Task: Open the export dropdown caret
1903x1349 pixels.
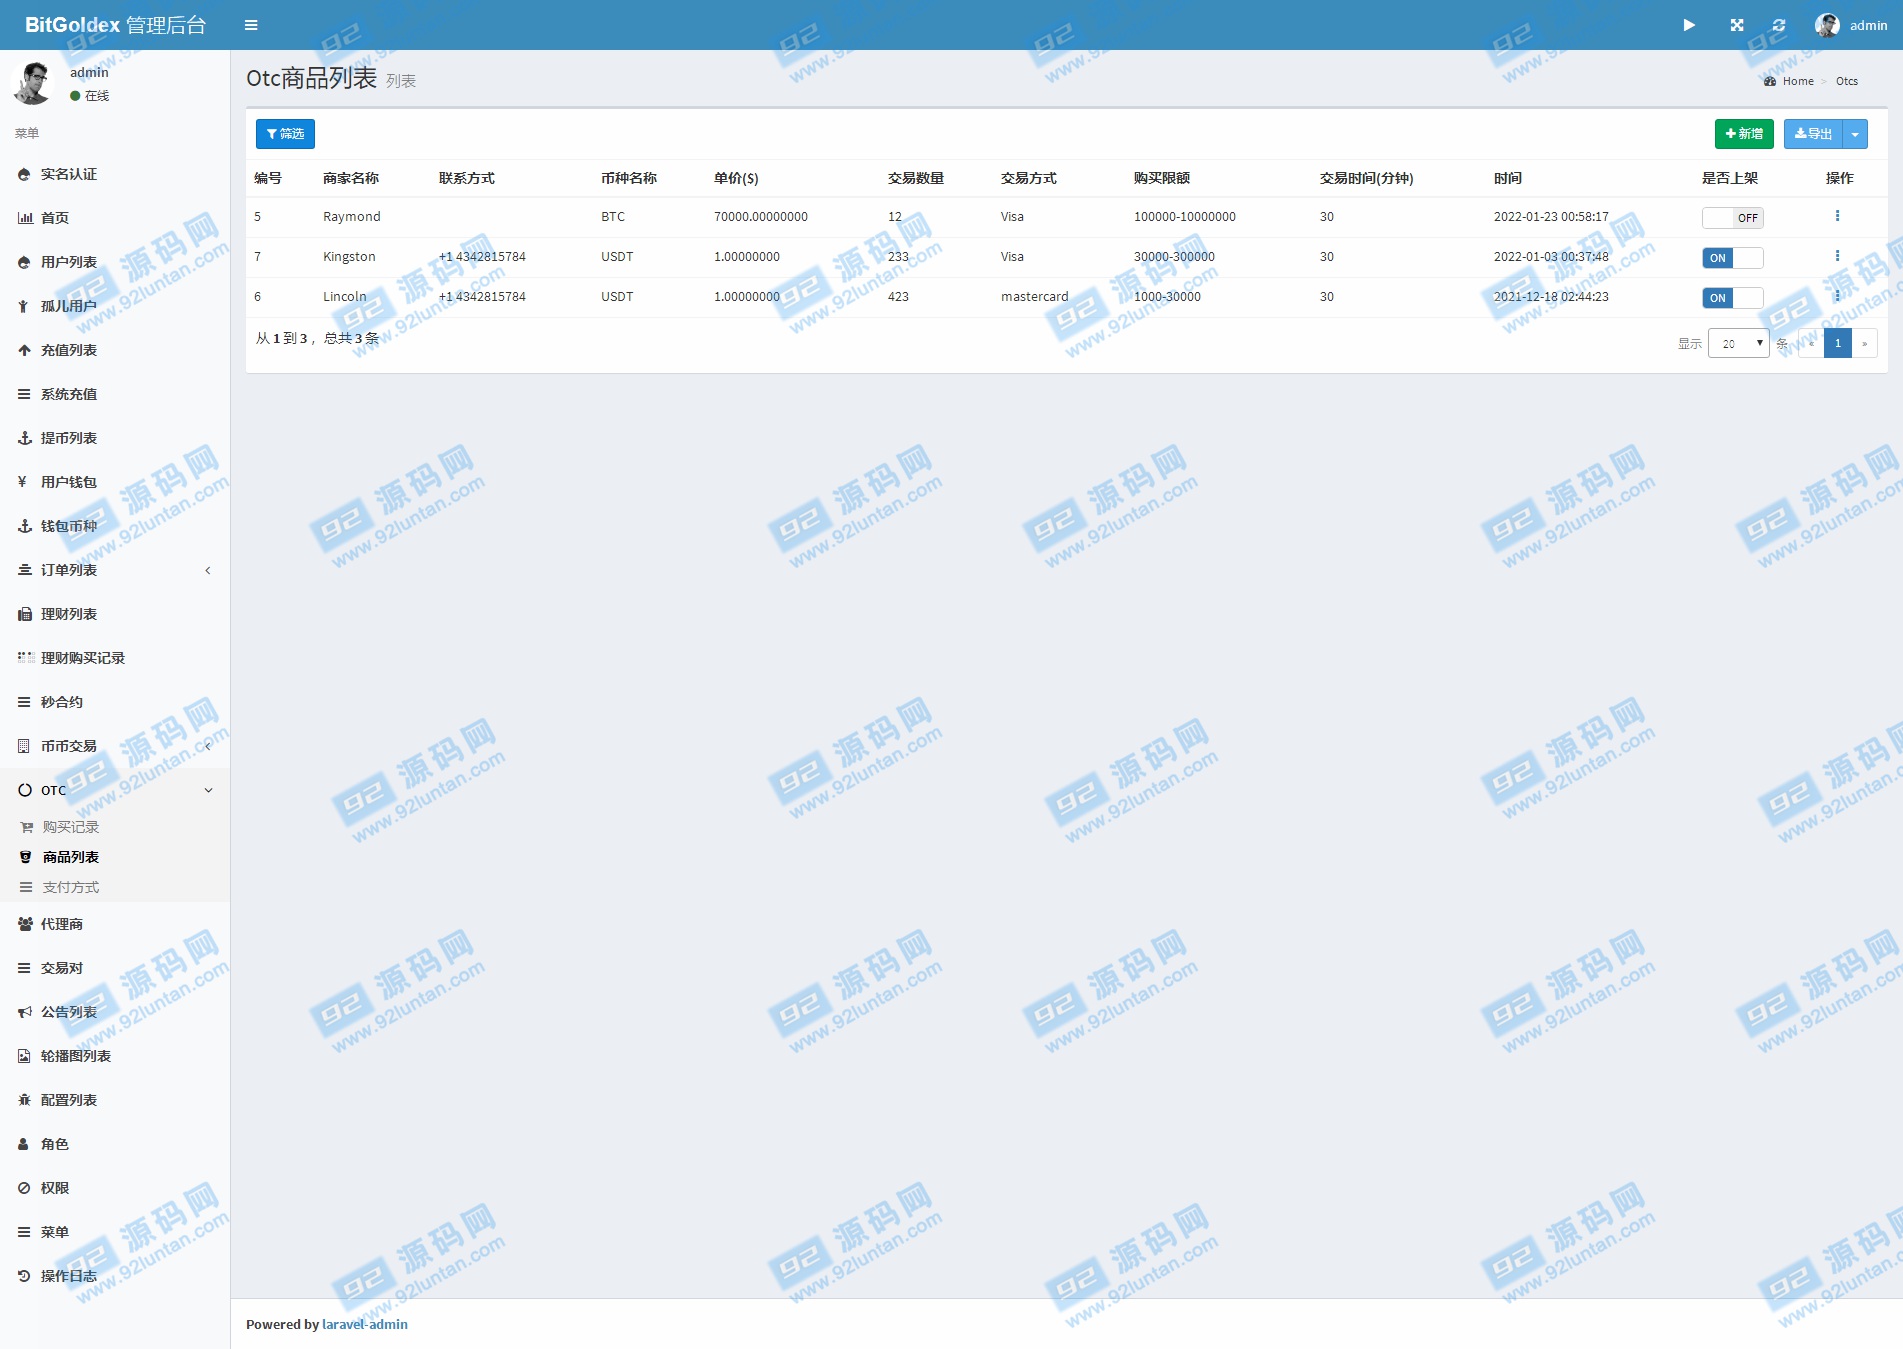Action: (1855, 134)
